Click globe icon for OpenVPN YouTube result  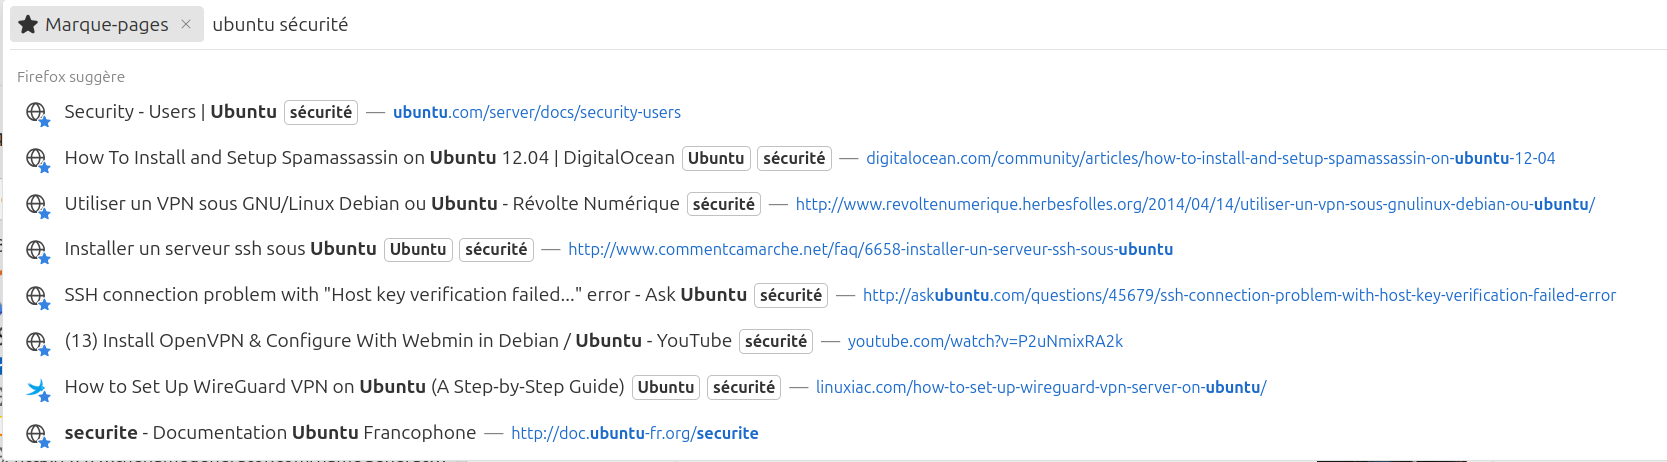(37, 342)
